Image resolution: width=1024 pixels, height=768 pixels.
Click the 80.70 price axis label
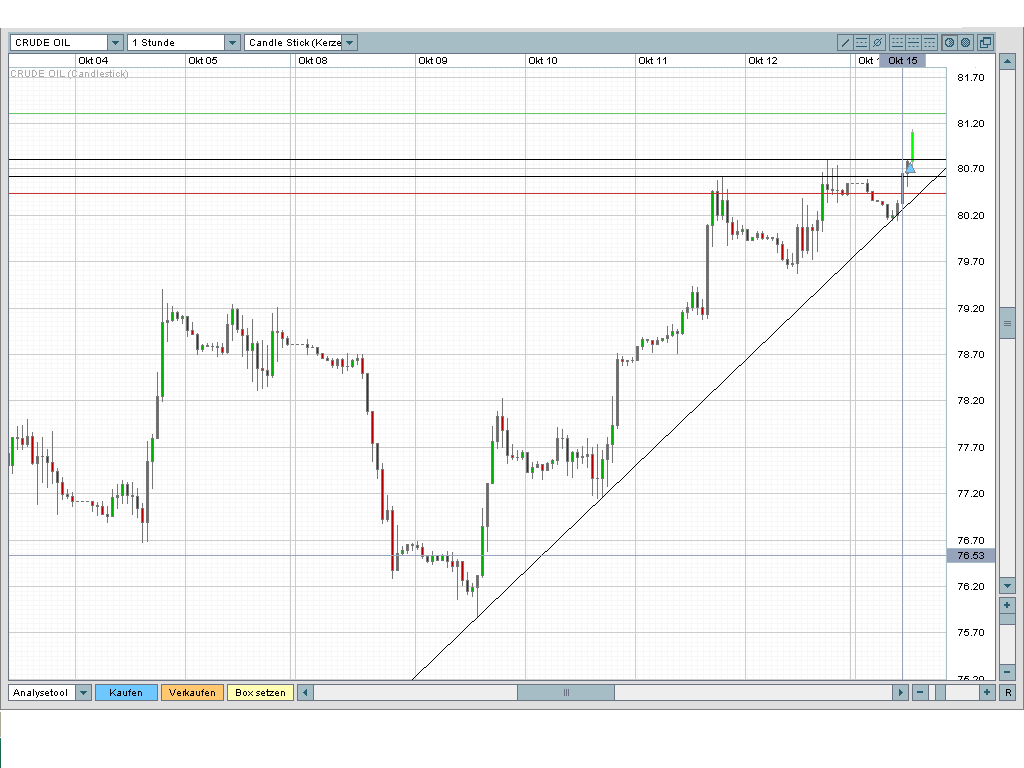pos(970,168)
